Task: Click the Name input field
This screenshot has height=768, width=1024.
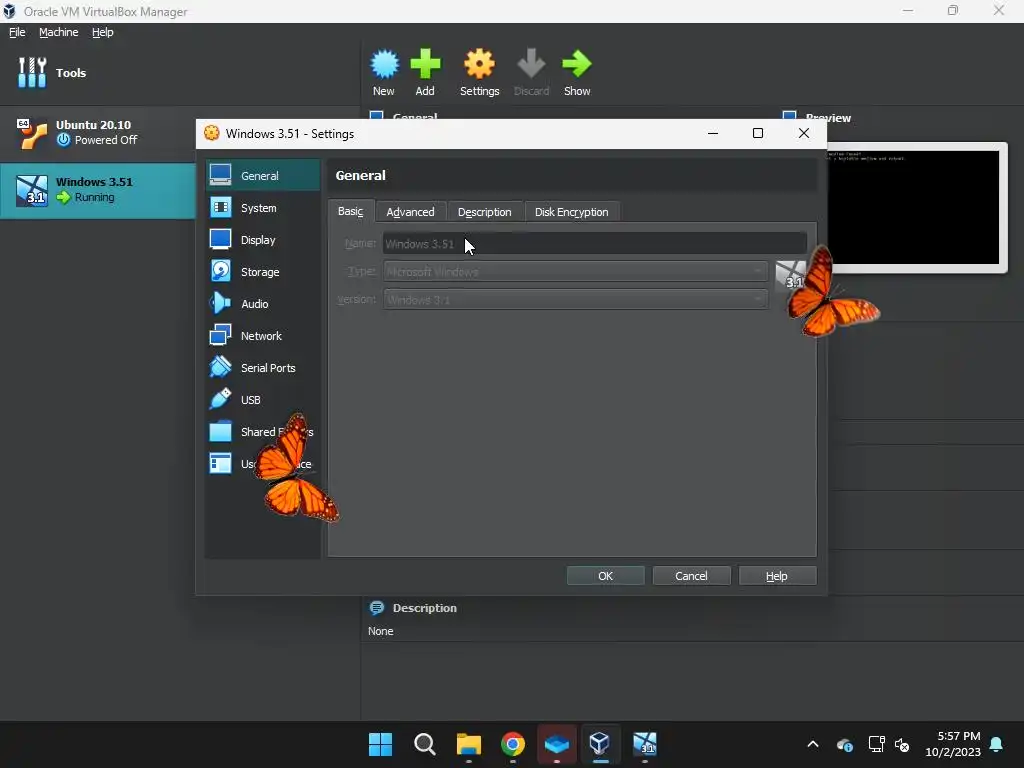Action: [594, 244]
